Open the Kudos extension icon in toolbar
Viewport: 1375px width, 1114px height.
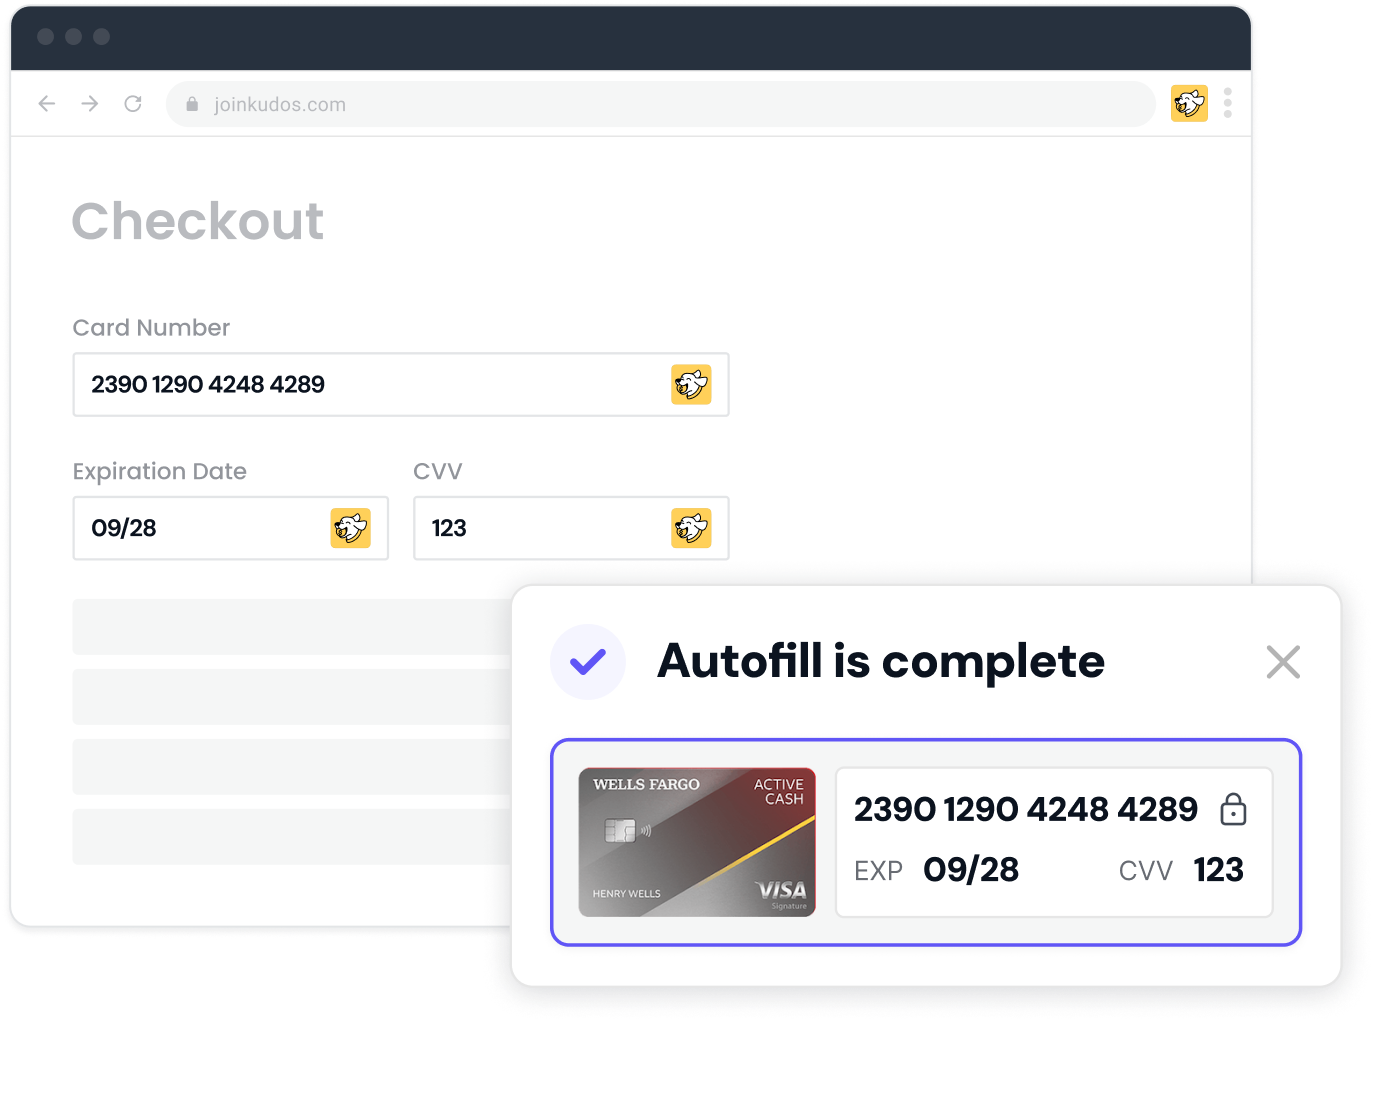pyautogui.click(x=1189, y=103)
